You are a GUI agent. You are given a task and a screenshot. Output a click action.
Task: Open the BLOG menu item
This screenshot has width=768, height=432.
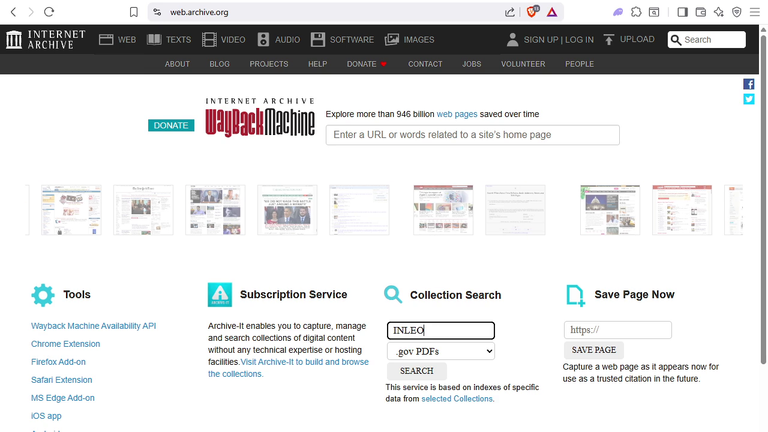(x=219, y=64)
